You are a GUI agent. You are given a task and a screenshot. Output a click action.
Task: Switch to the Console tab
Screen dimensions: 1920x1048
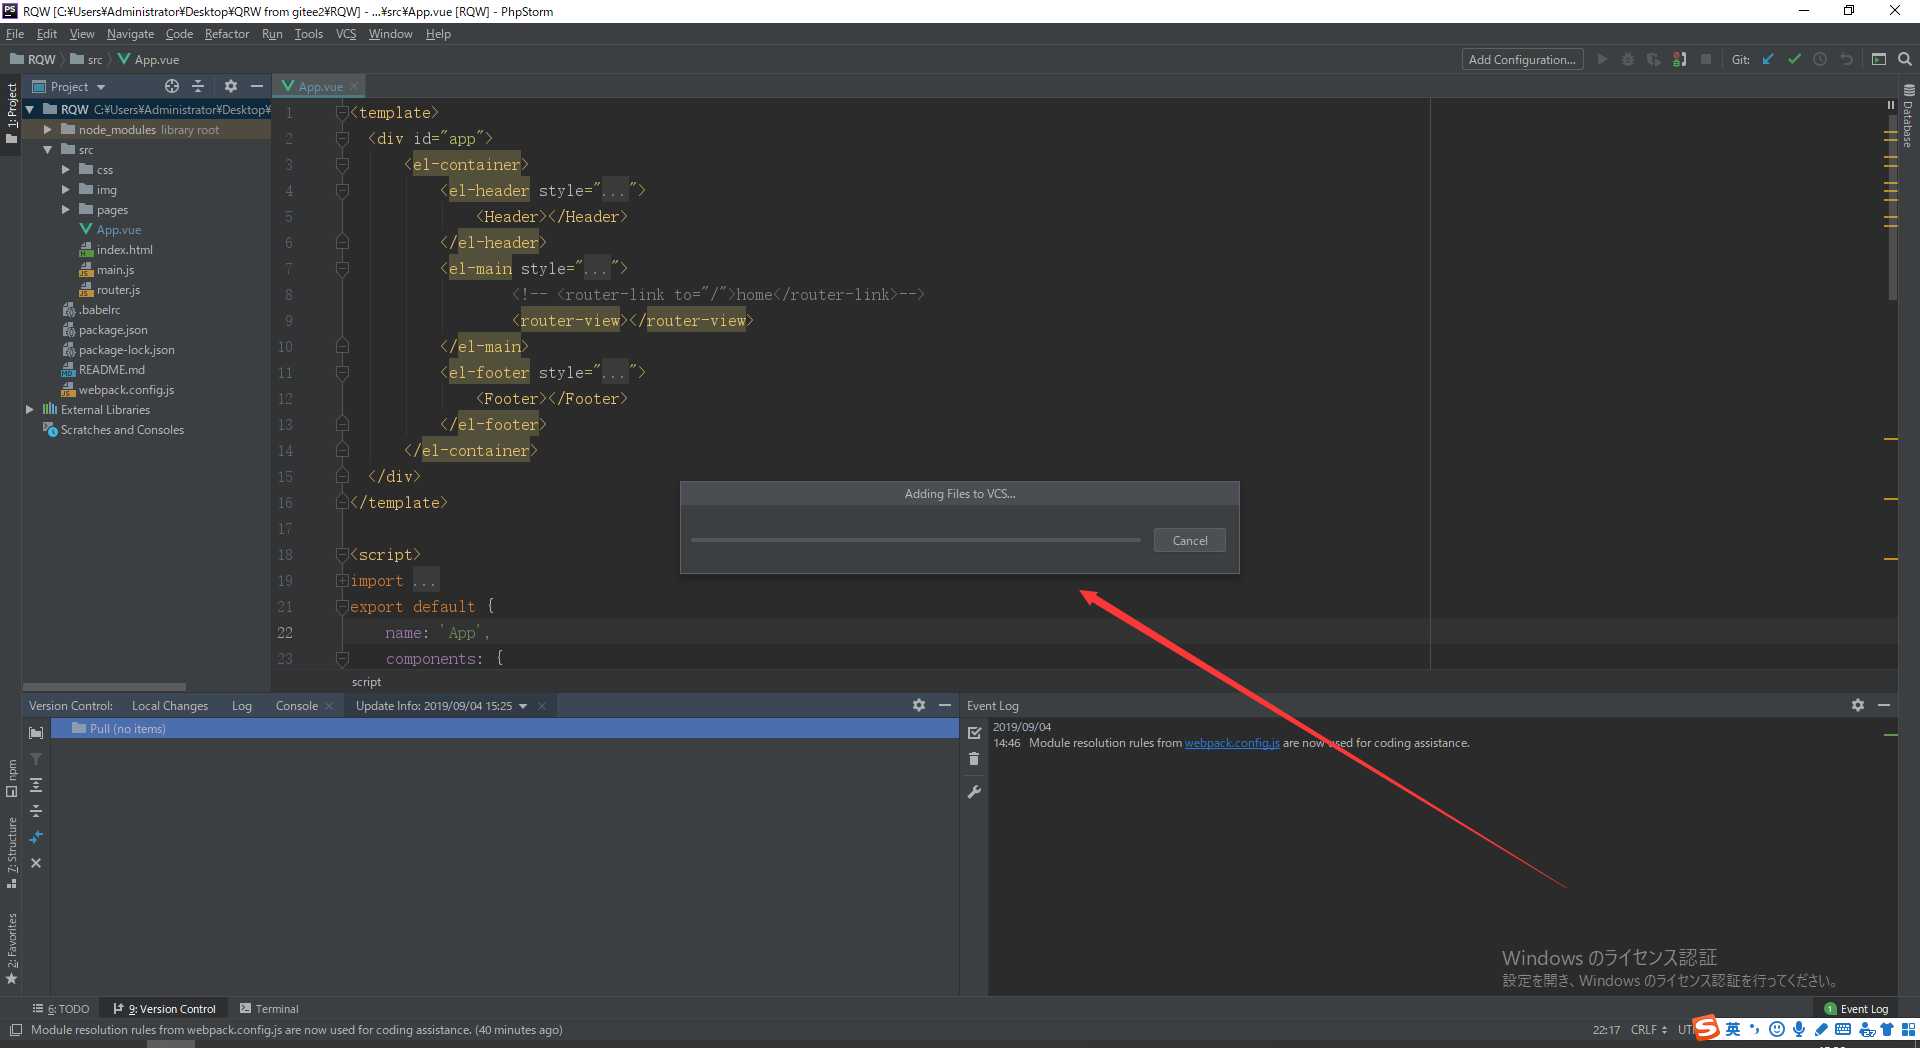pyautogui.click(x=297, y=706)
